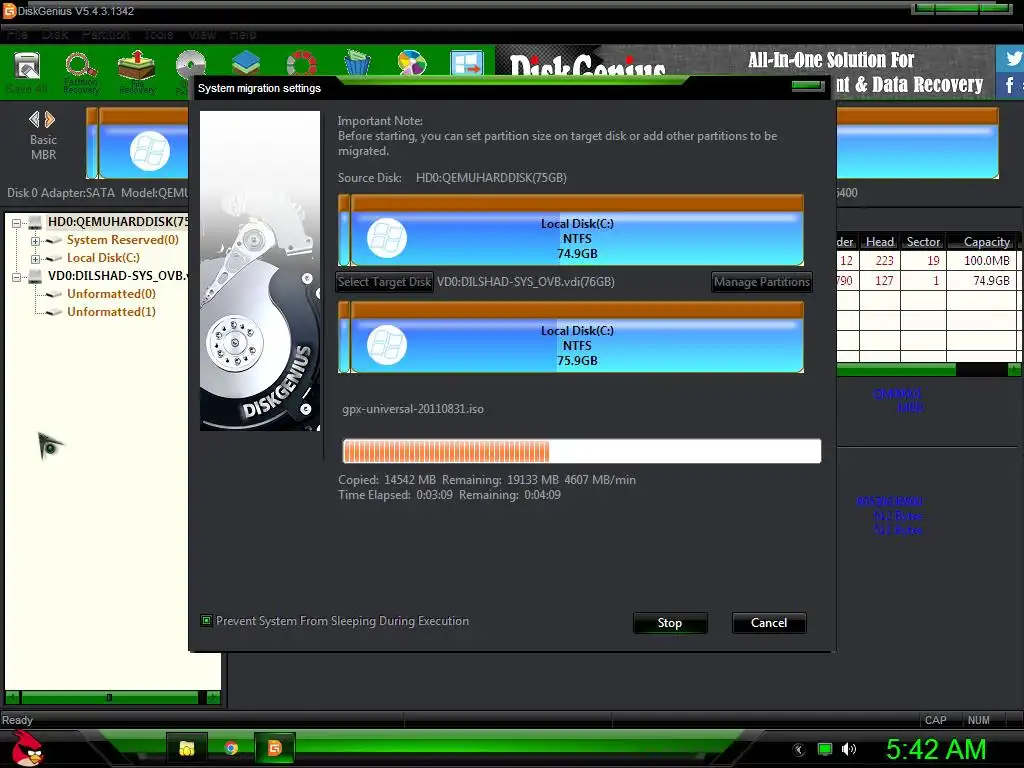The image size is (1024, 768).
Task: Click the DiskGenius taskbar icon
Action: point(275,748)
